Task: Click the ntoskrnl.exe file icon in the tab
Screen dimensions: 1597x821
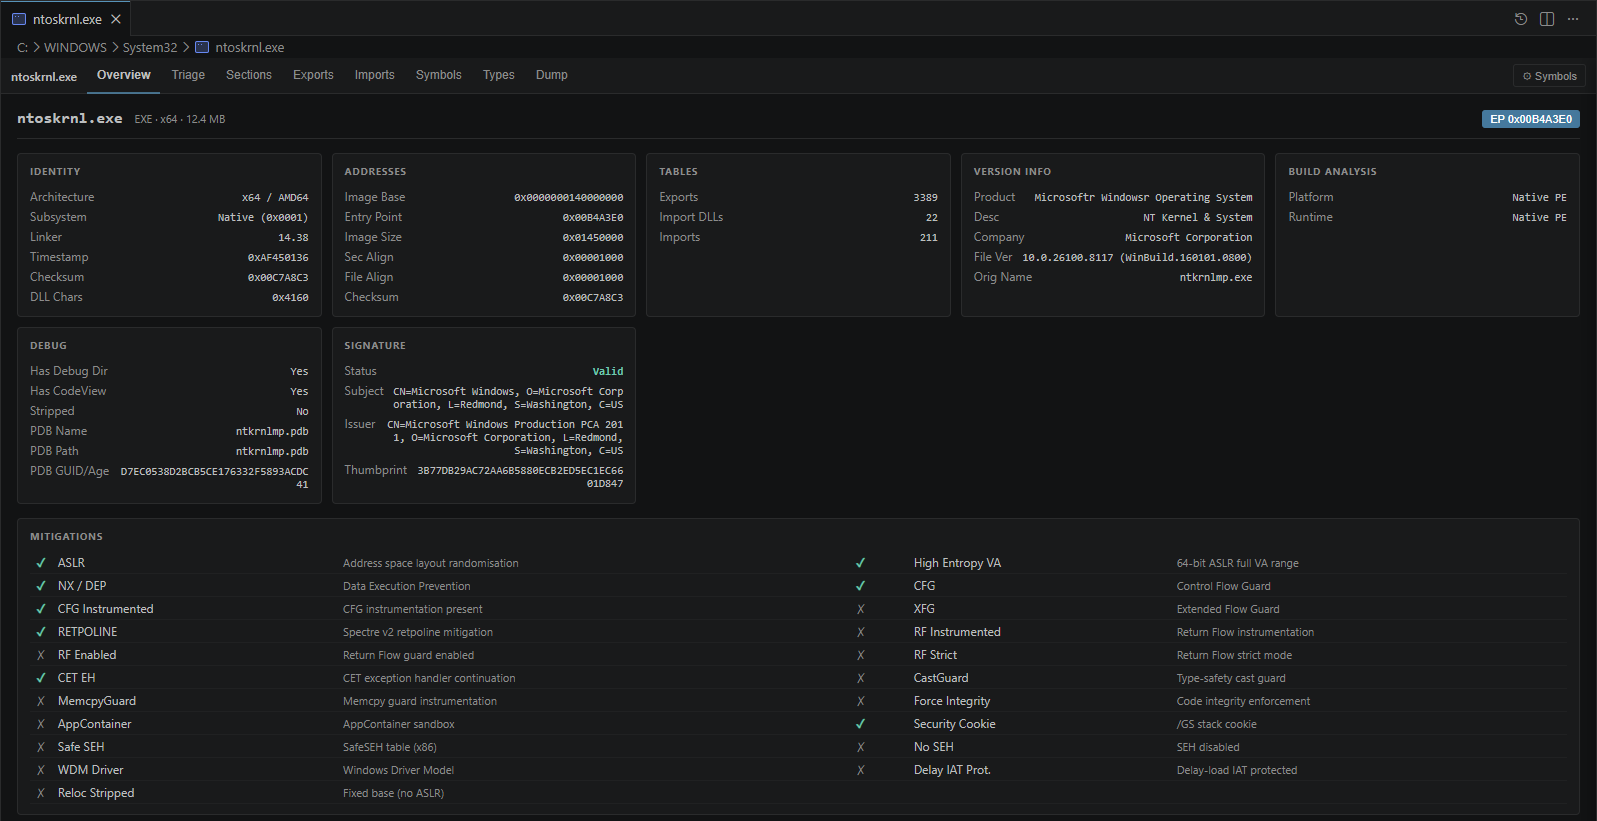Action: (x=19, y=19)
